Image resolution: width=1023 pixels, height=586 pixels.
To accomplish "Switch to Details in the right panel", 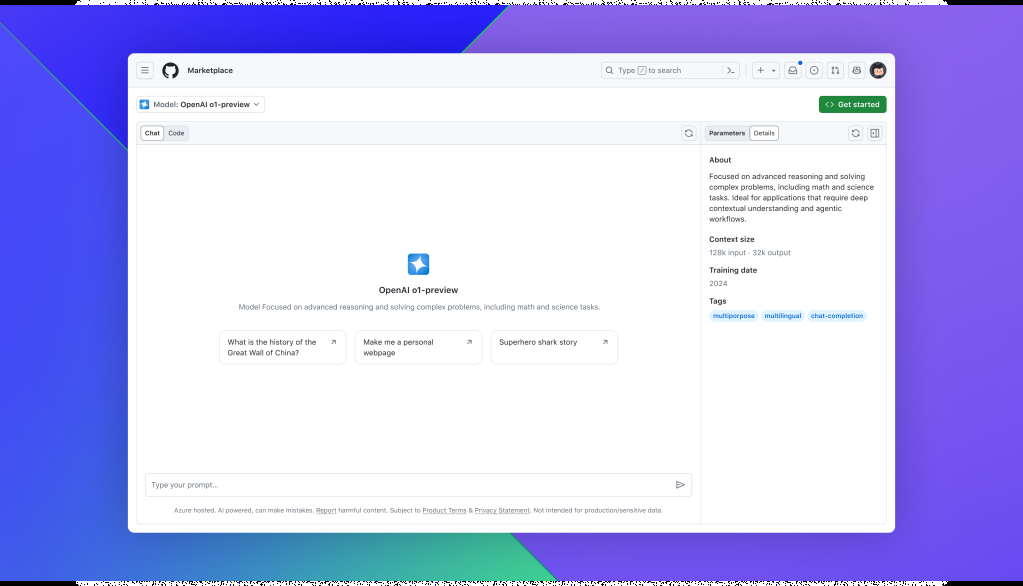I will pos(764,133).
